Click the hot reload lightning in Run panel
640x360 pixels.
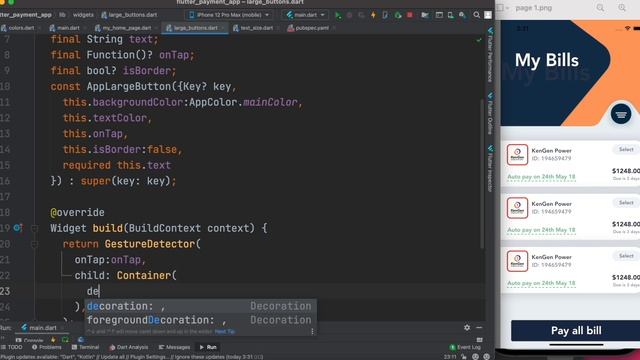(x=53, y=340)
